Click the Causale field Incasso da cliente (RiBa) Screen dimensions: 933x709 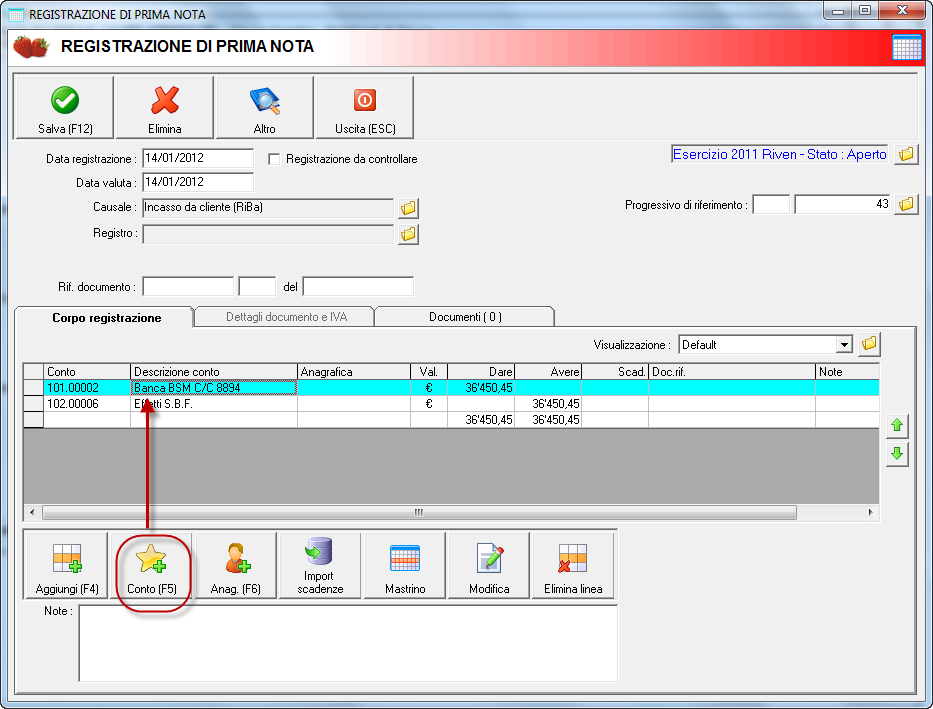coord(268,208)
